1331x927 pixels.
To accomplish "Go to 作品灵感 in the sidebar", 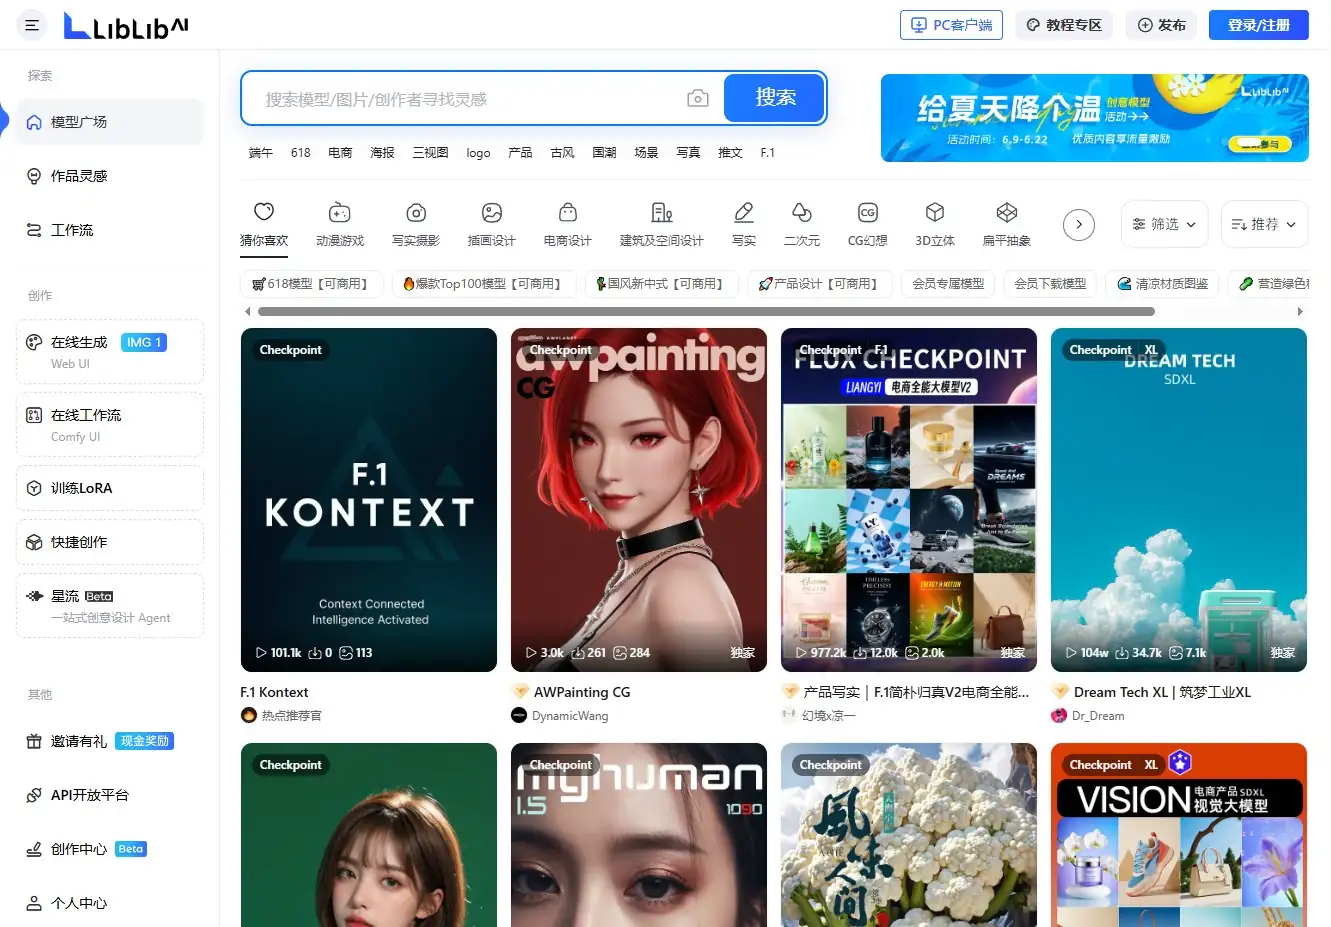I will (x=79, y=176).
